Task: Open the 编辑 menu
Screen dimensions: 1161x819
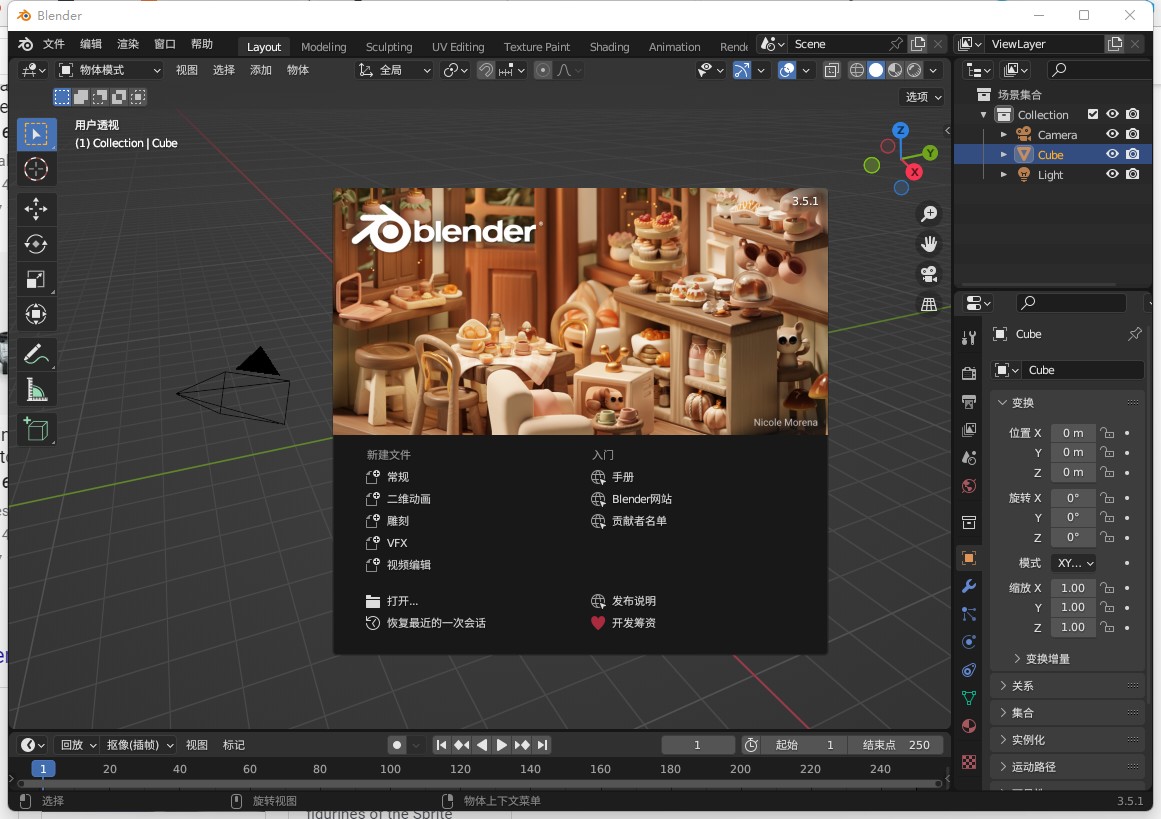Action: pyautogui.click(x=90, y=44)
